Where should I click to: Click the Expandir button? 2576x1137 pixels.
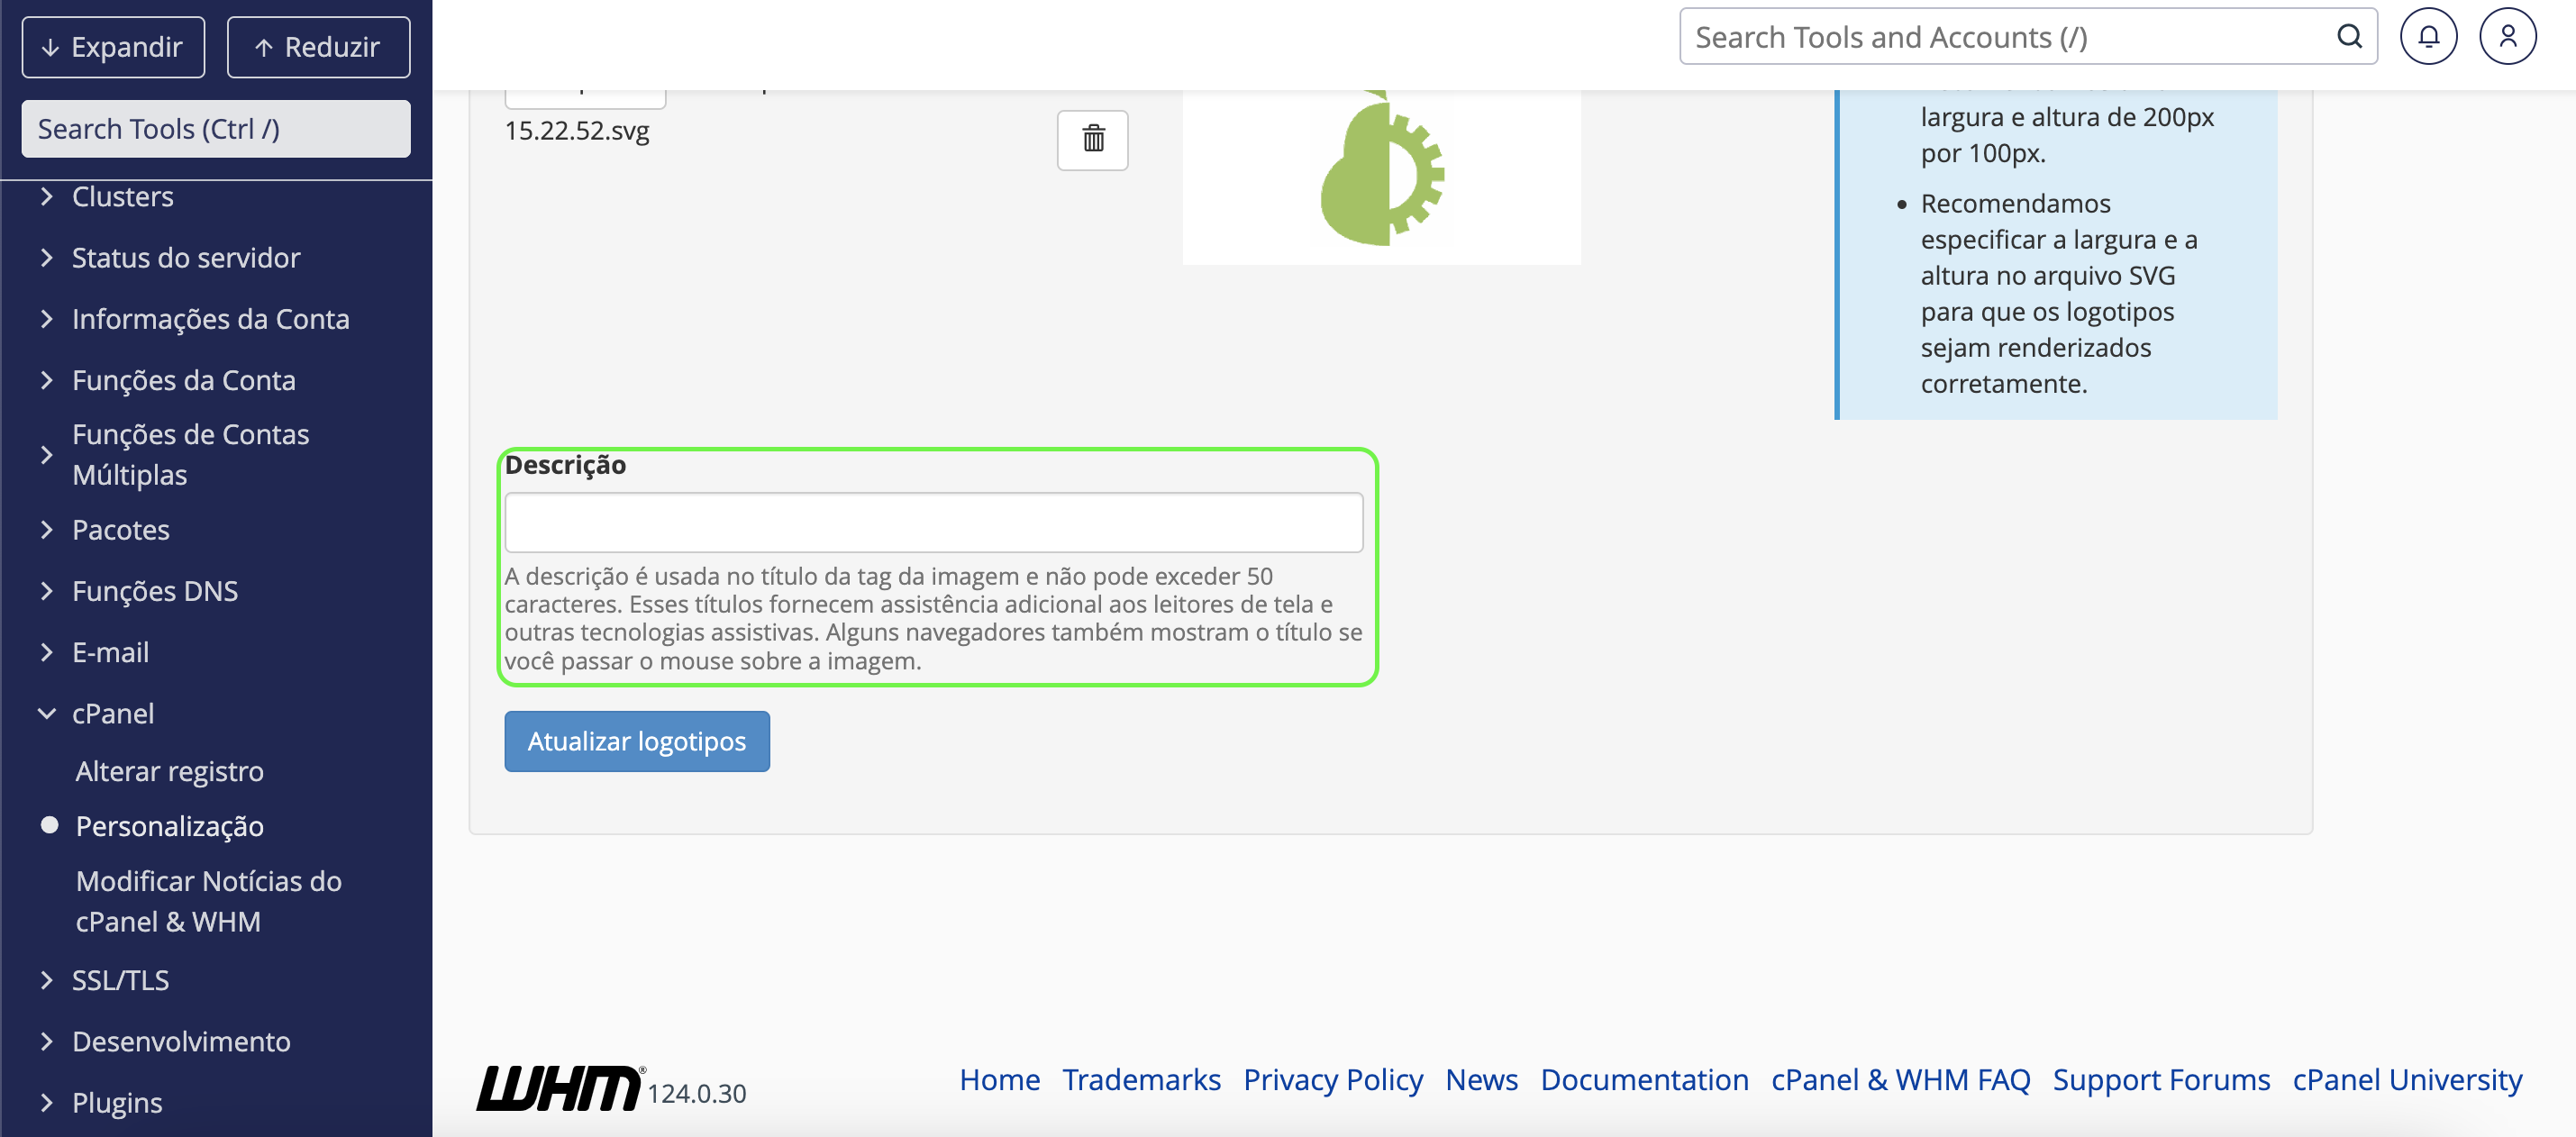click(x=113, y=47)
